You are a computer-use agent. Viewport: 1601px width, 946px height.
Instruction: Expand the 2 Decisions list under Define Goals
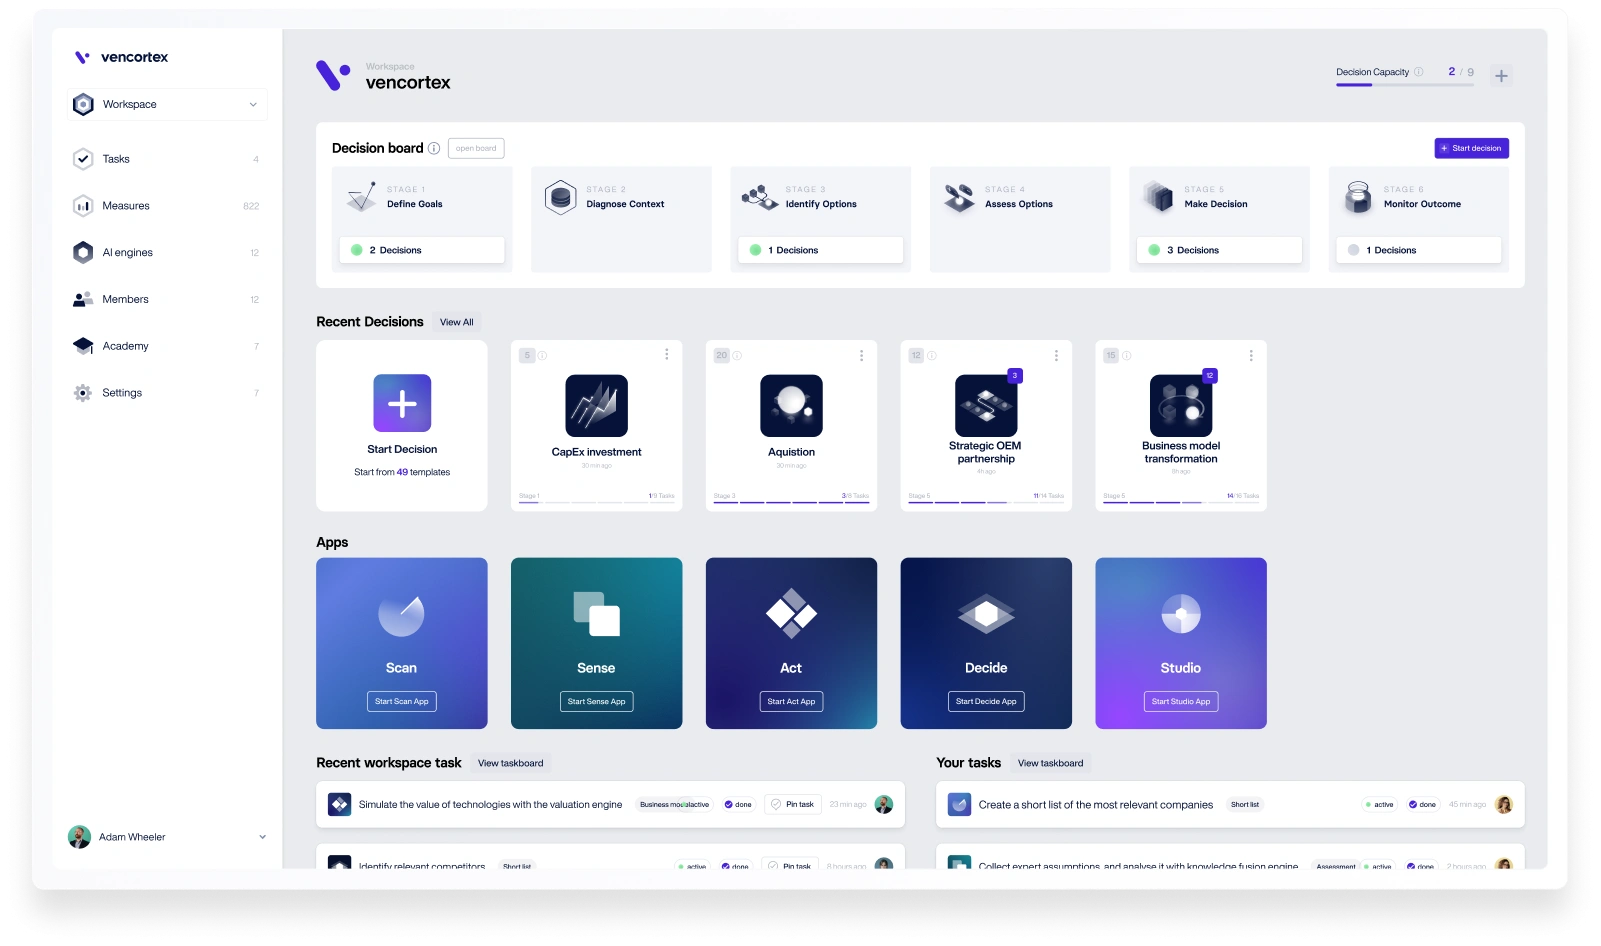click(x=422, y=250)
